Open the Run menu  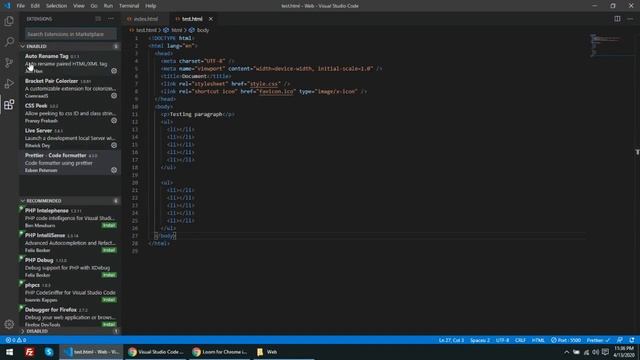(x=108, y=6)
